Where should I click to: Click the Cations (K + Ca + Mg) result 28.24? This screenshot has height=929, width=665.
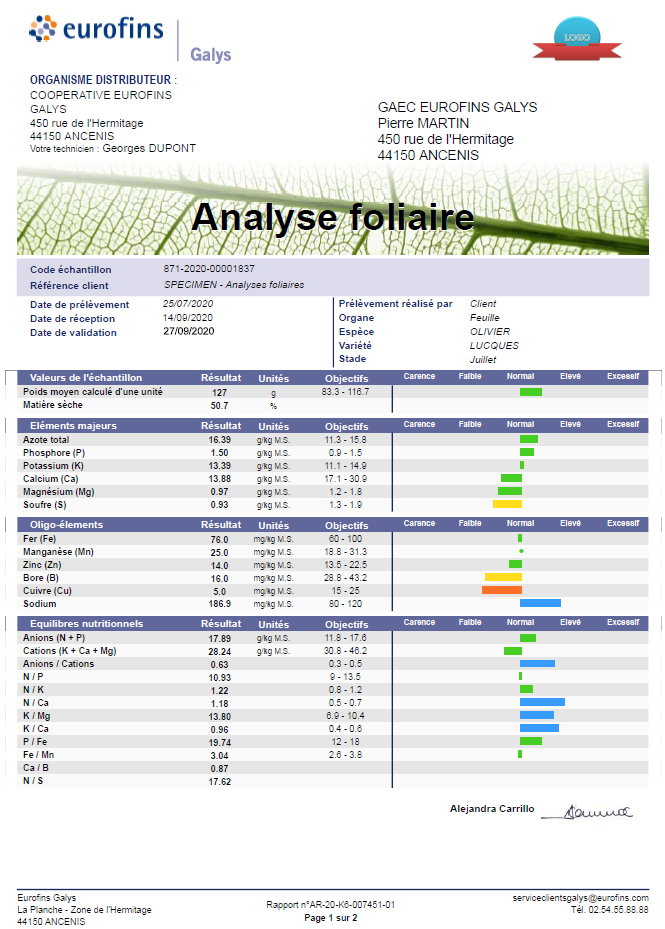click(219, 651)
